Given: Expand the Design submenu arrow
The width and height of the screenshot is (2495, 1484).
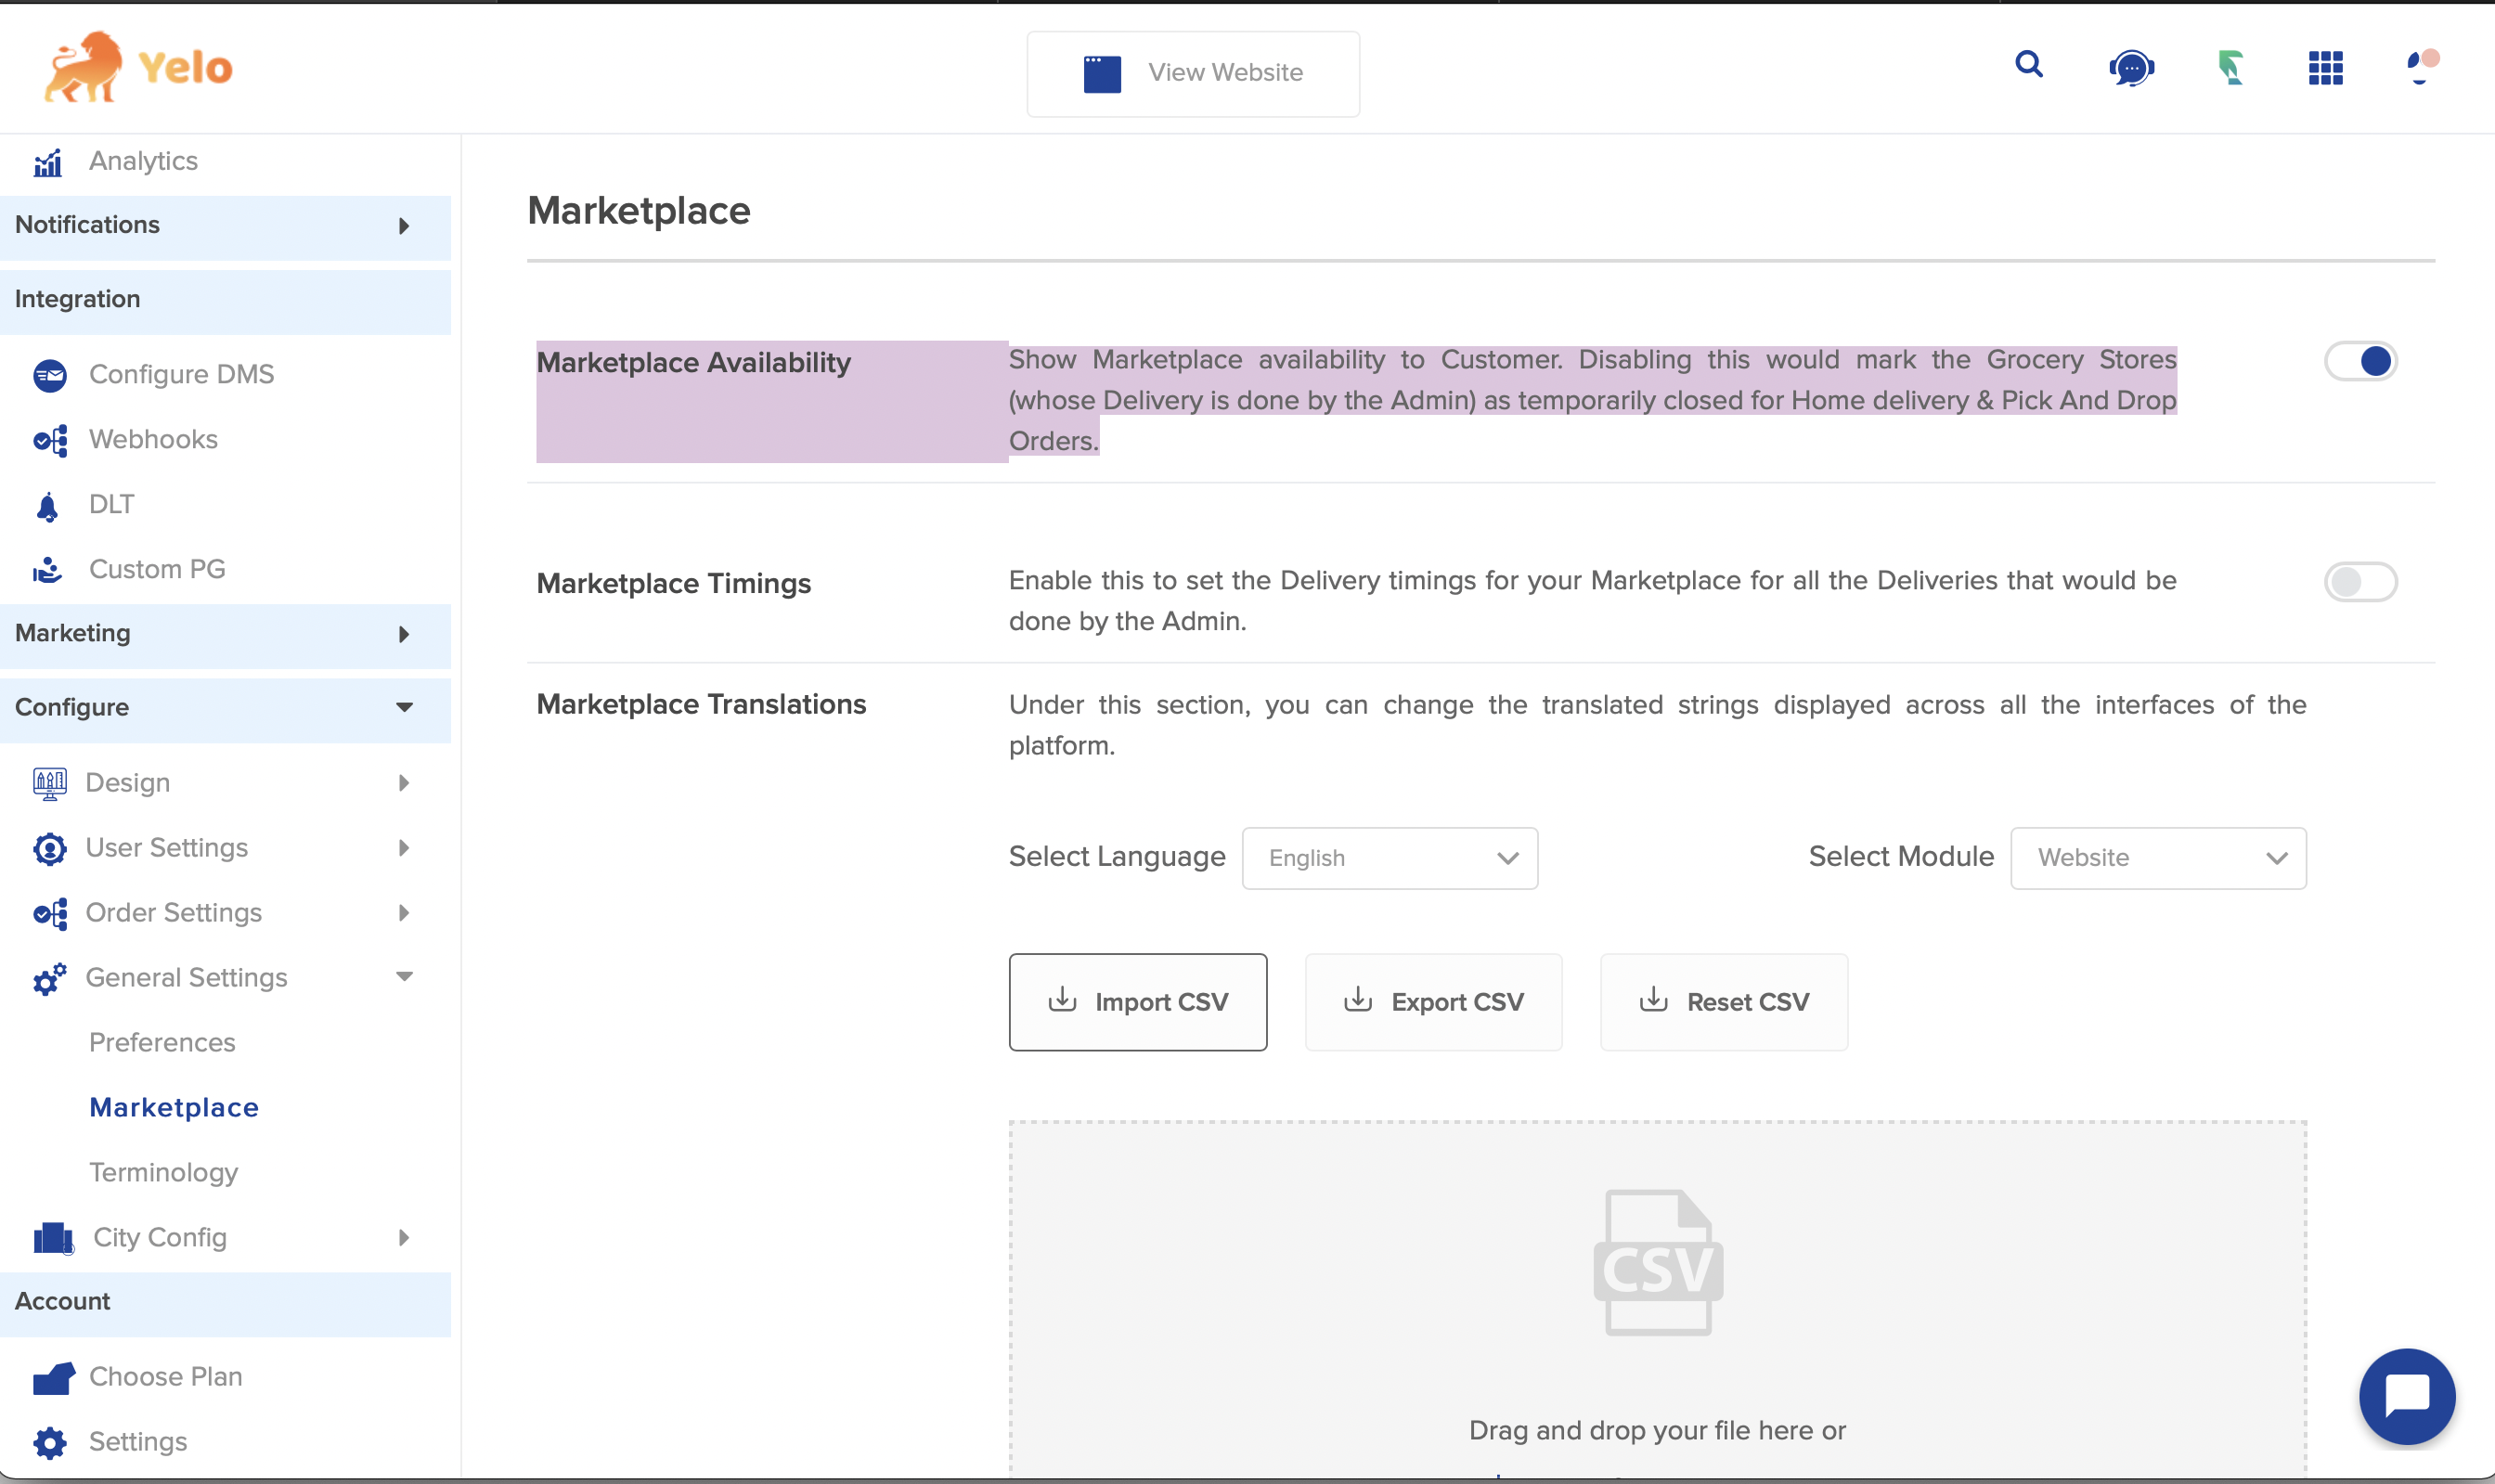Looking at the screenshot, I should 404,783.
